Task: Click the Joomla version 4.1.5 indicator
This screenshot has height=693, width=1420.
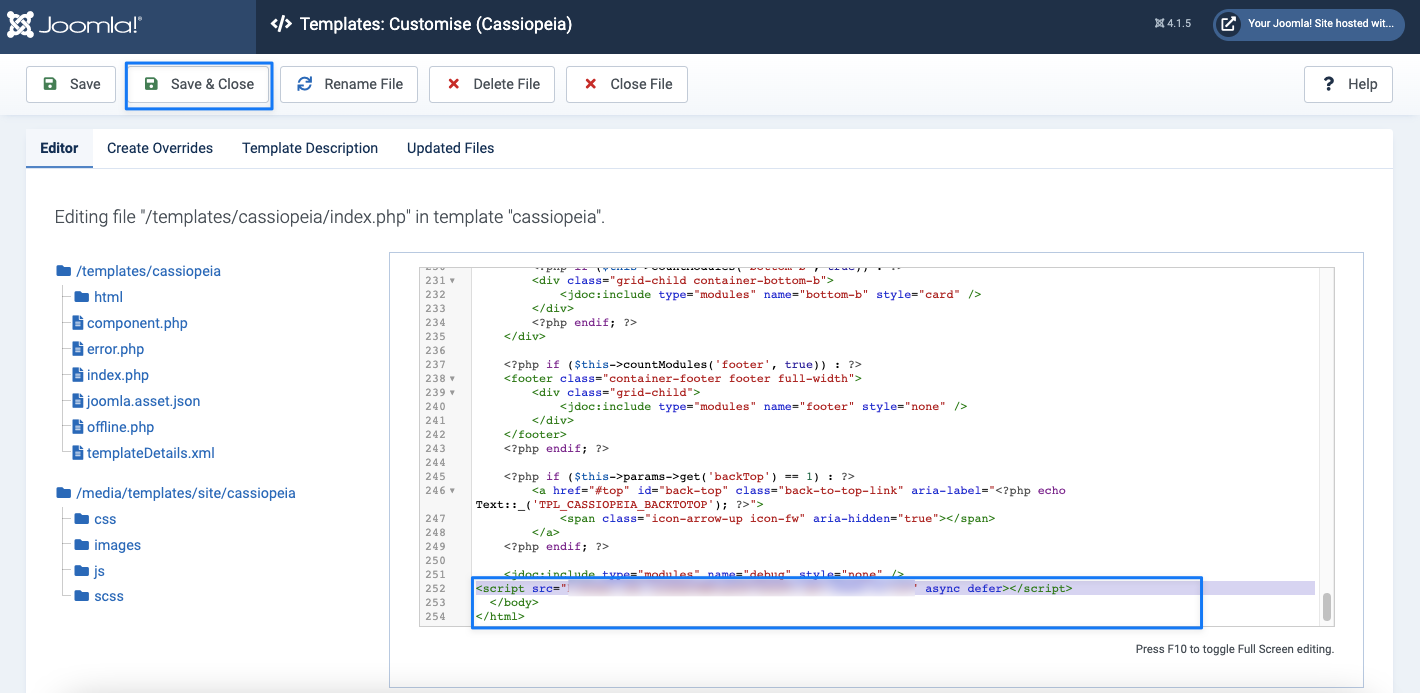Action: 1172,24
